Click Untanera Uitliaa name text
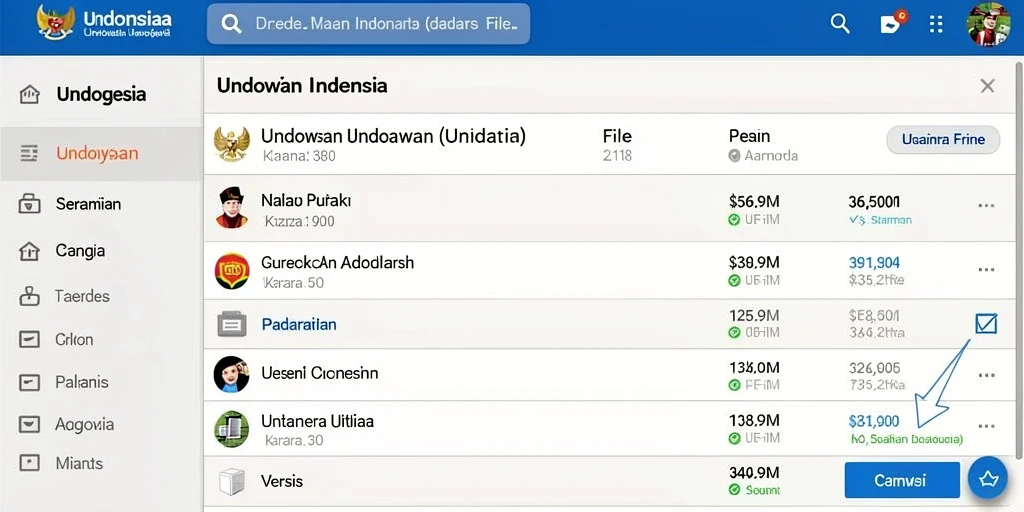The height and width of the screenshot is (512, 1024). 317,421
